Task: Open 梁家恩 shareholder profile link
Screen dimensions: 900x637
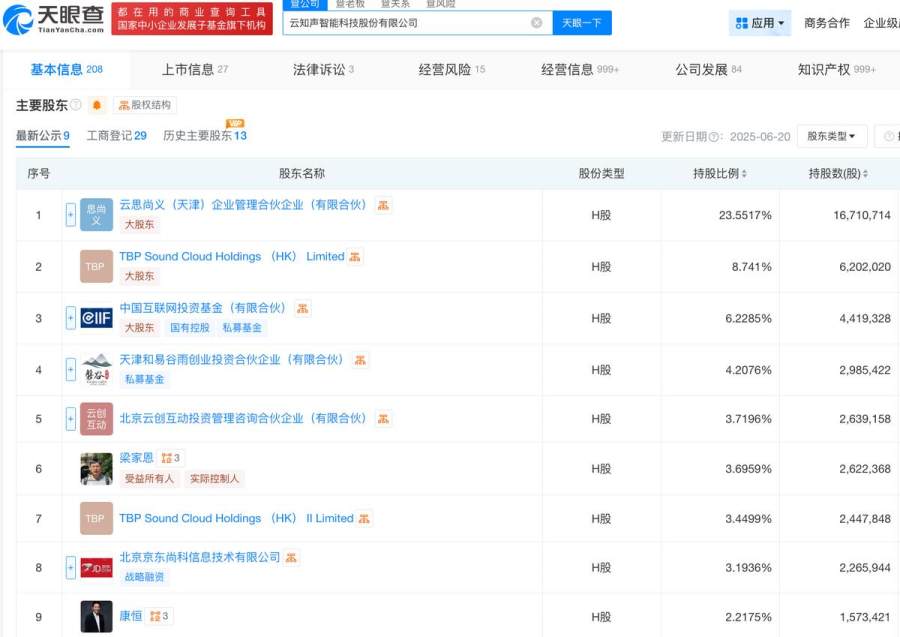Action: (x=137, y=457)
